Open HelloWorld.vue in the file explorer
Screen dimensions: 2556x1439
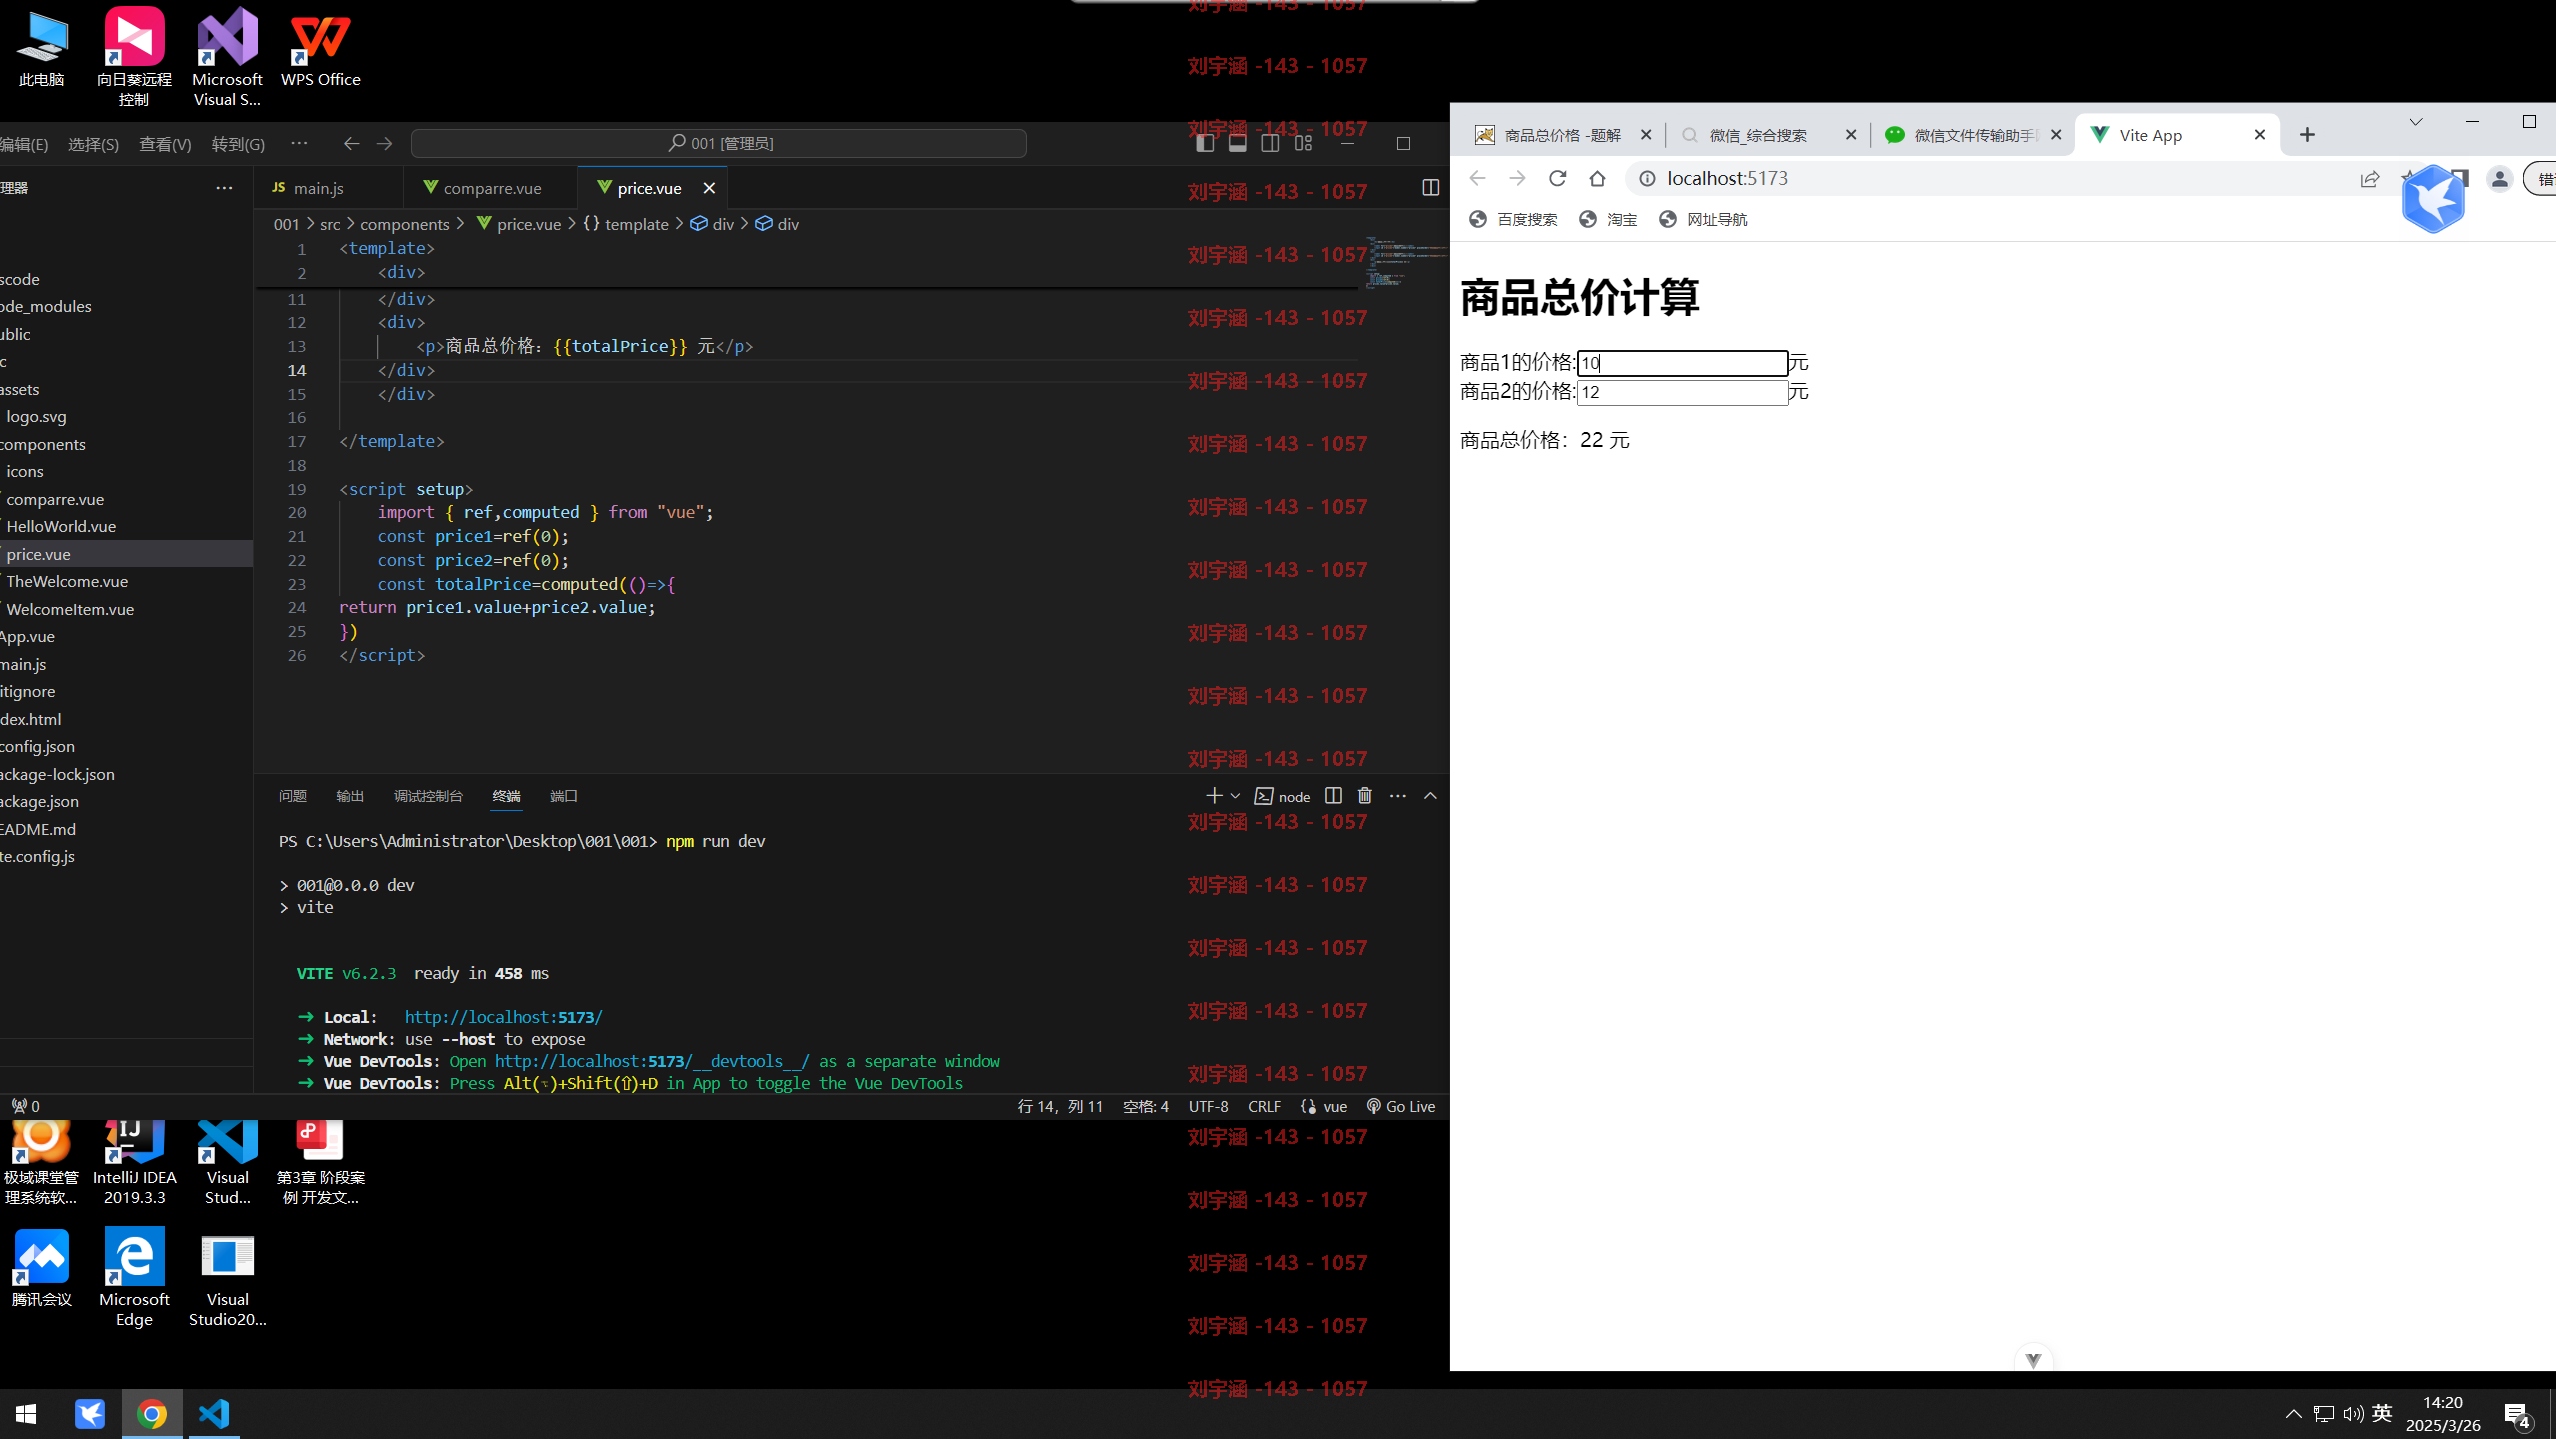point(126,526)
